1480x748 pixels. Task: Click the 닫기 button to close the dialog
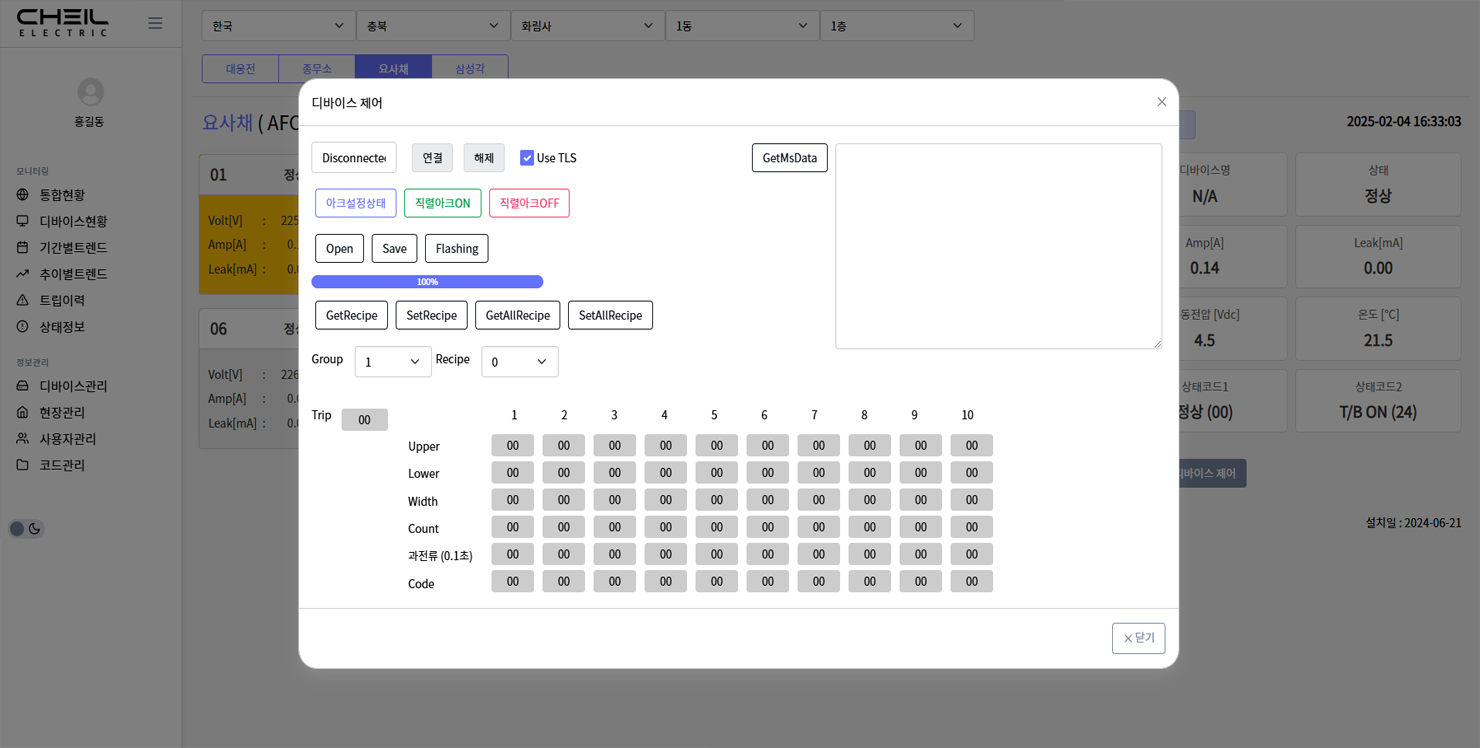click(1138, 638)
